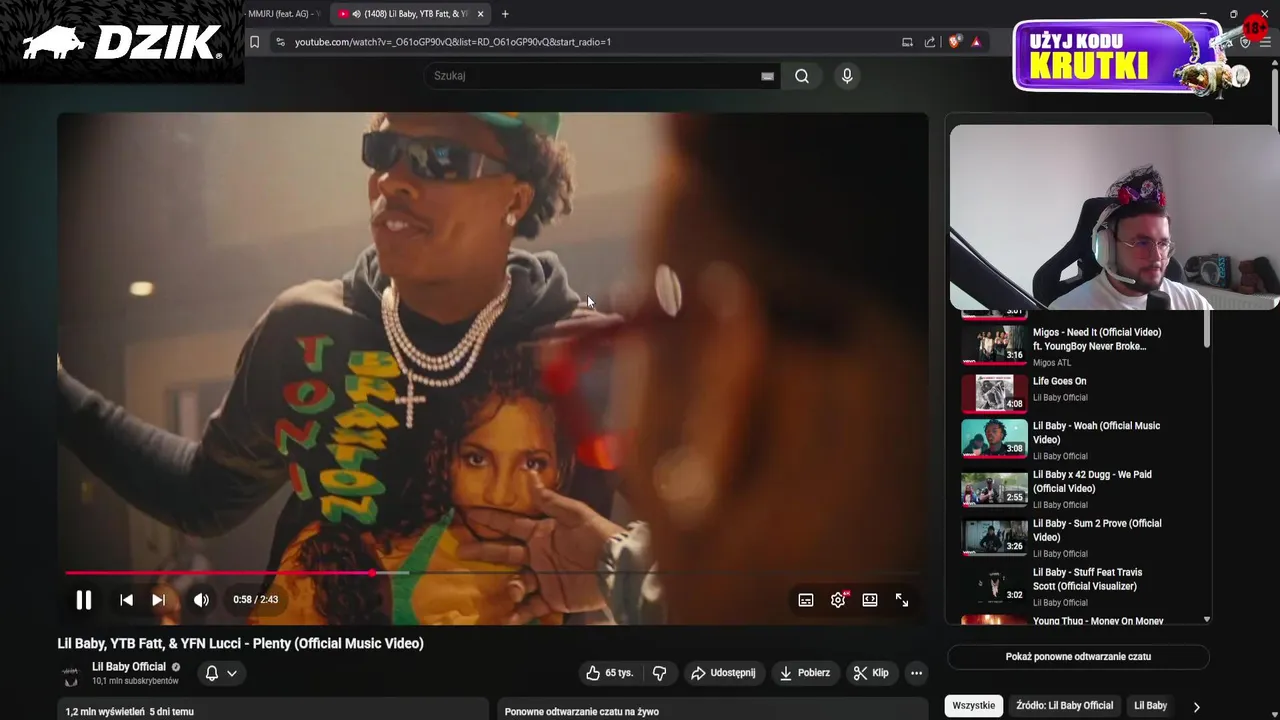This screenshot has height=720, width=1280.
Task: Open the share icon in address bar
Action: 930,42
